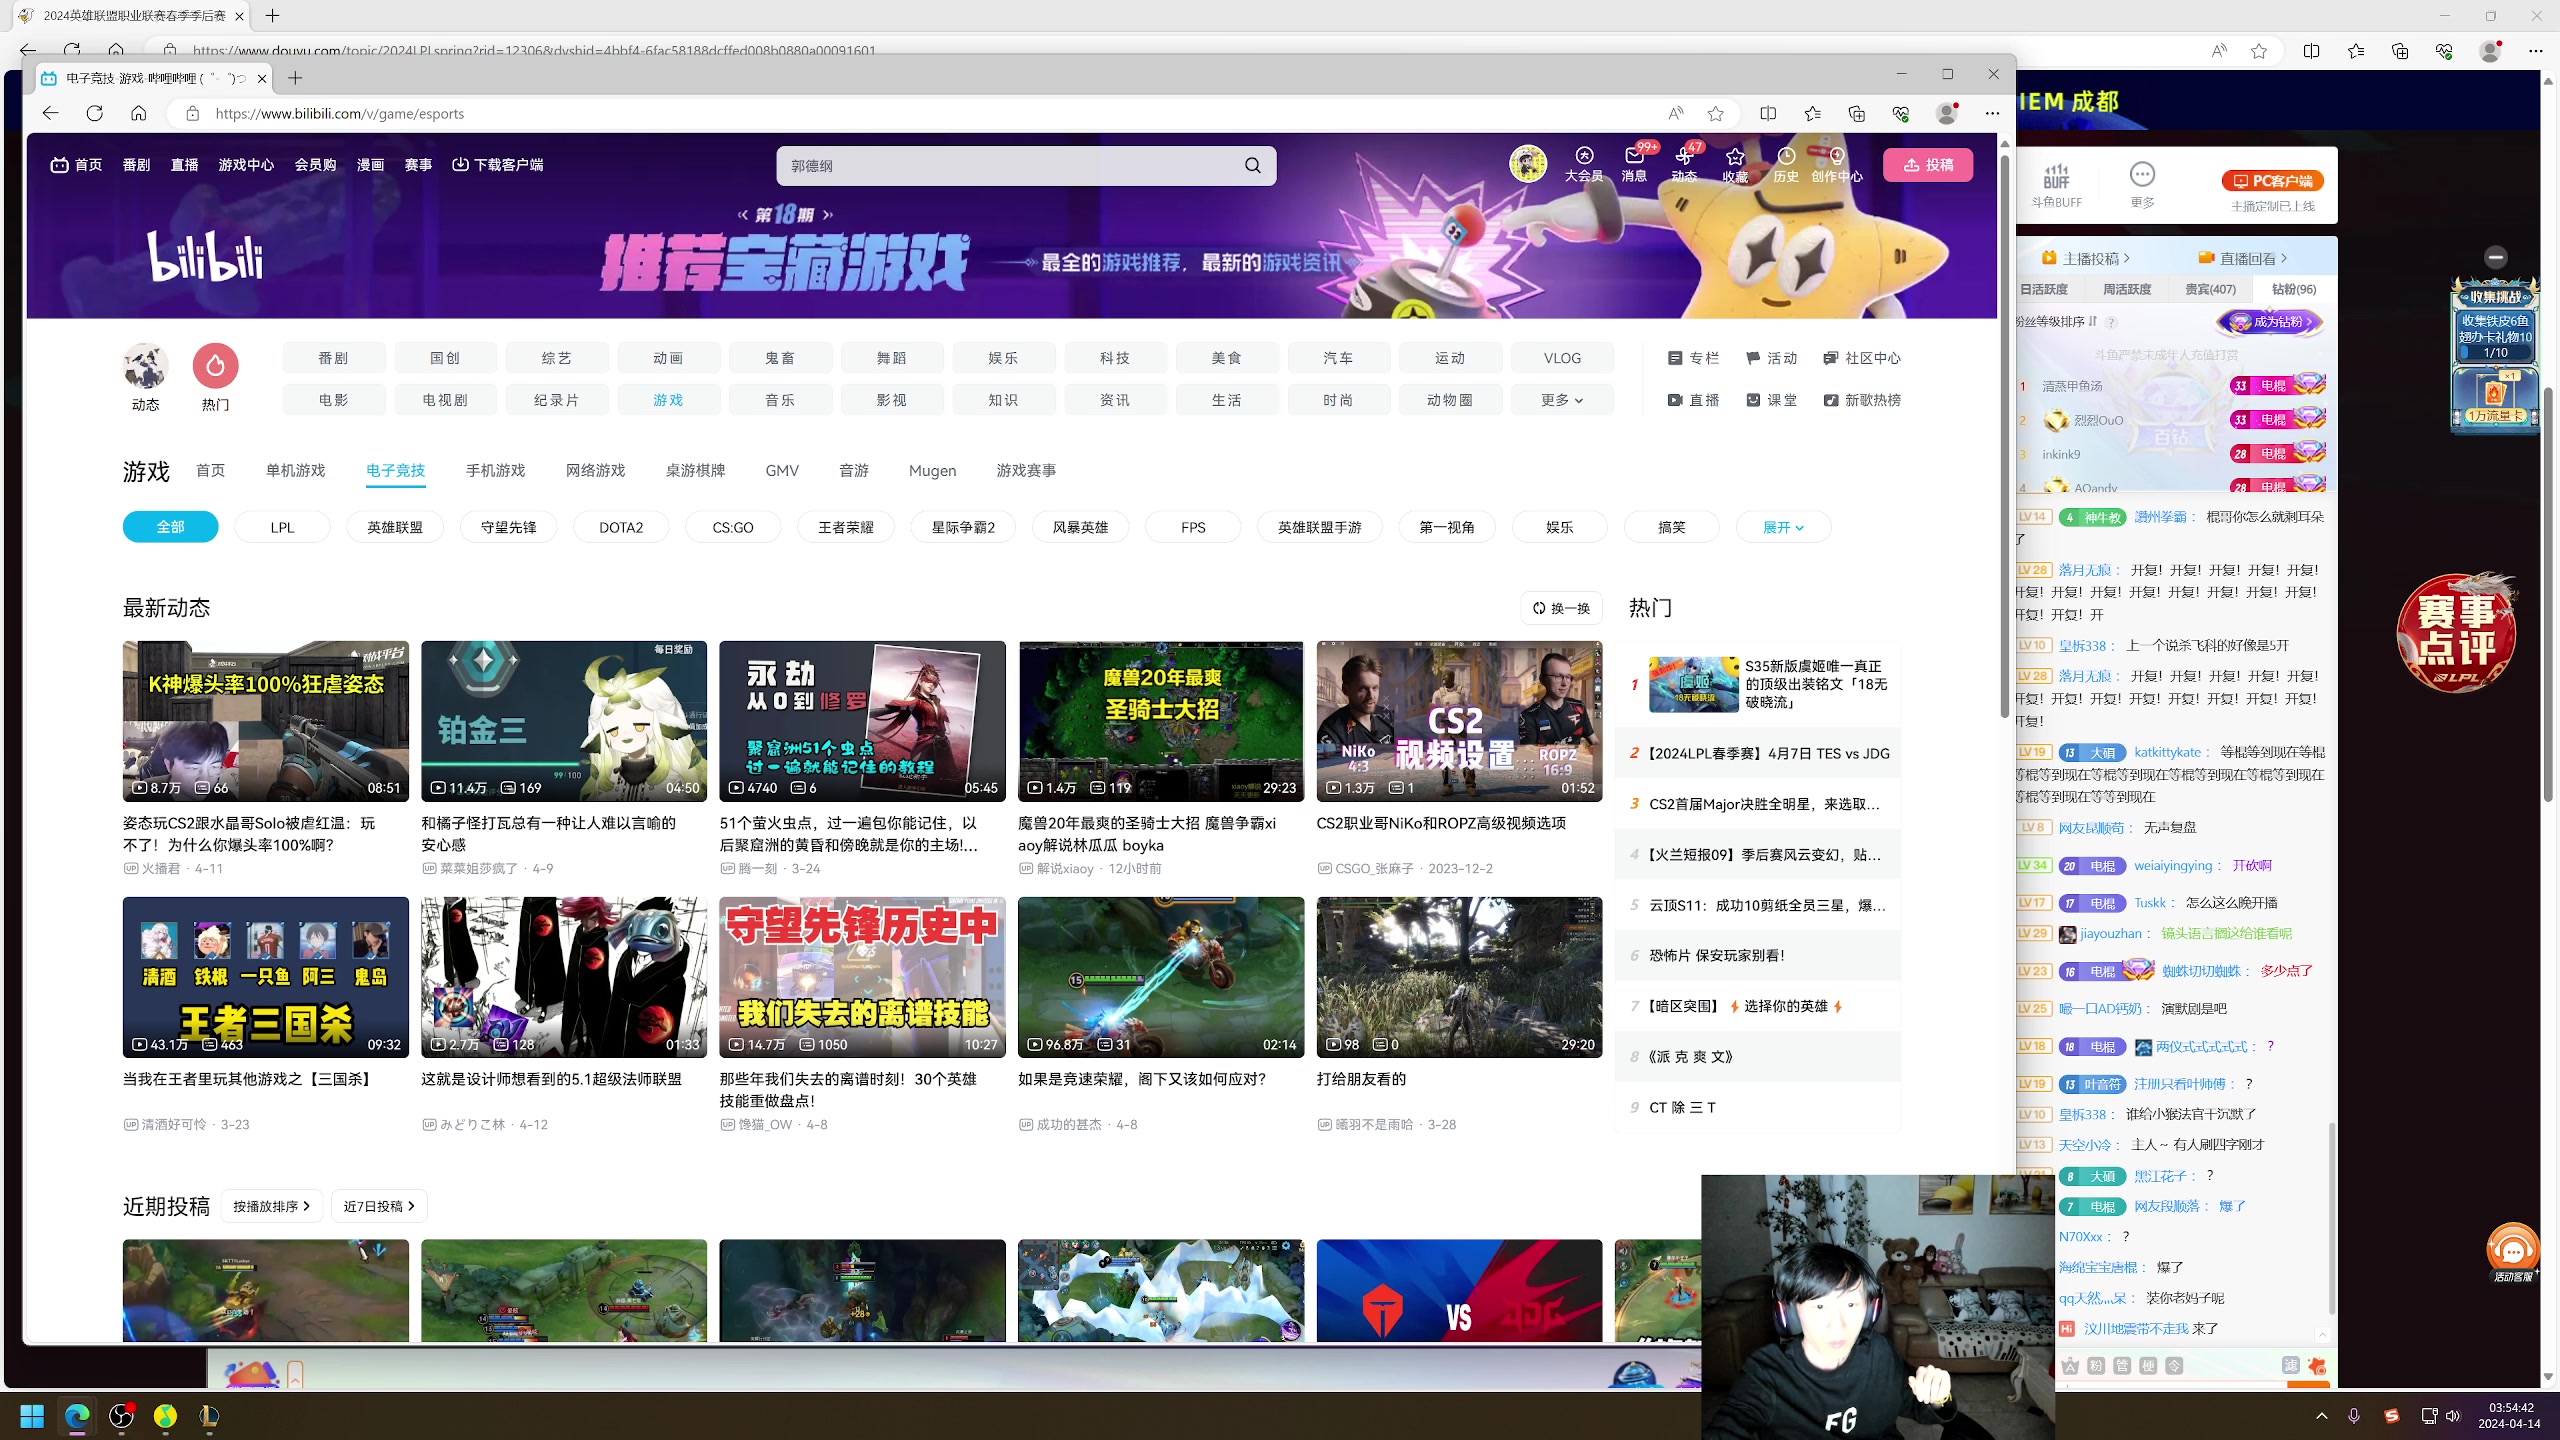This screenshot has width=2560, height=1440.
Task: Click Microsoft Edge icon on taskbar
Action: coord(77,1416)
